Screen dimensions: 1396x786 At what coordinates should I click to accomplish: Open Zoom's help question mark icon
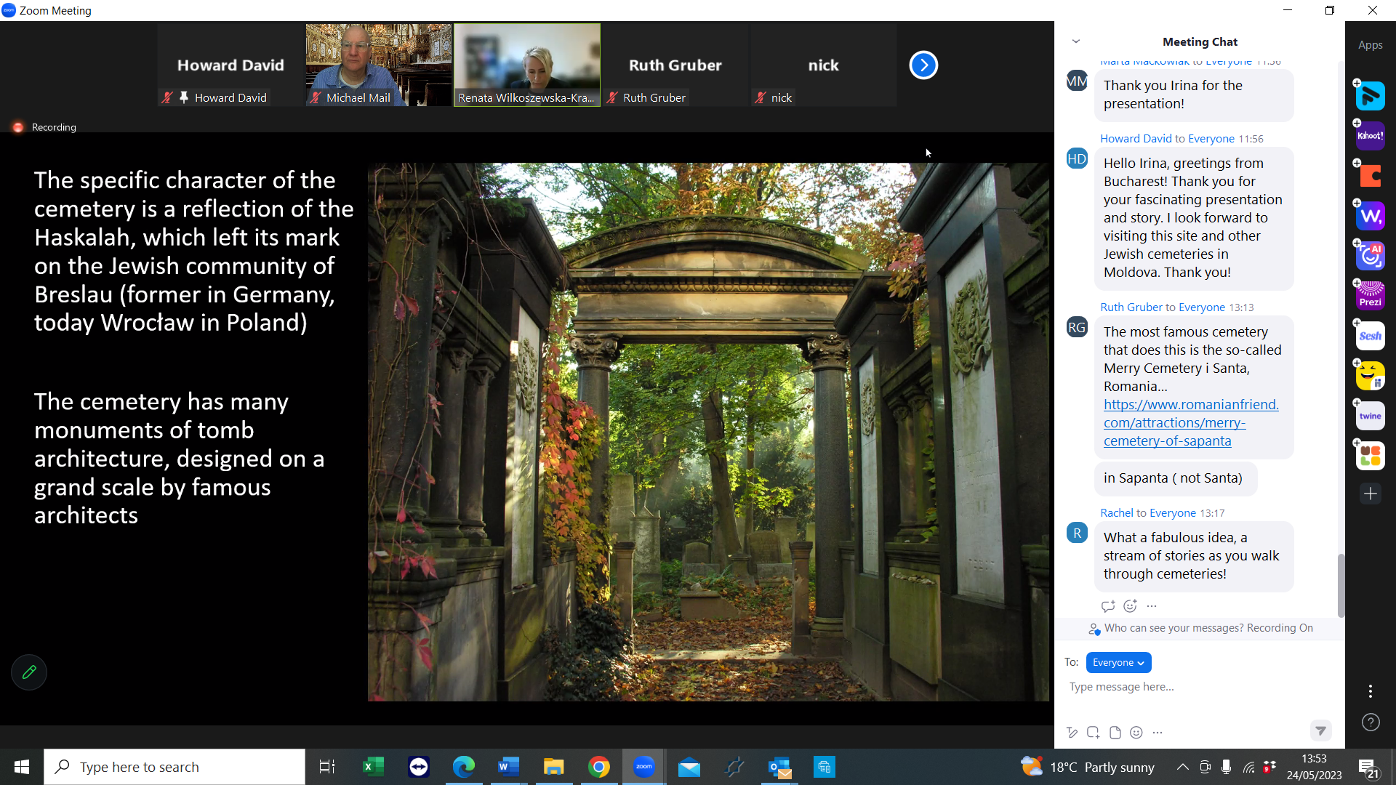[x=1370, y=721]
